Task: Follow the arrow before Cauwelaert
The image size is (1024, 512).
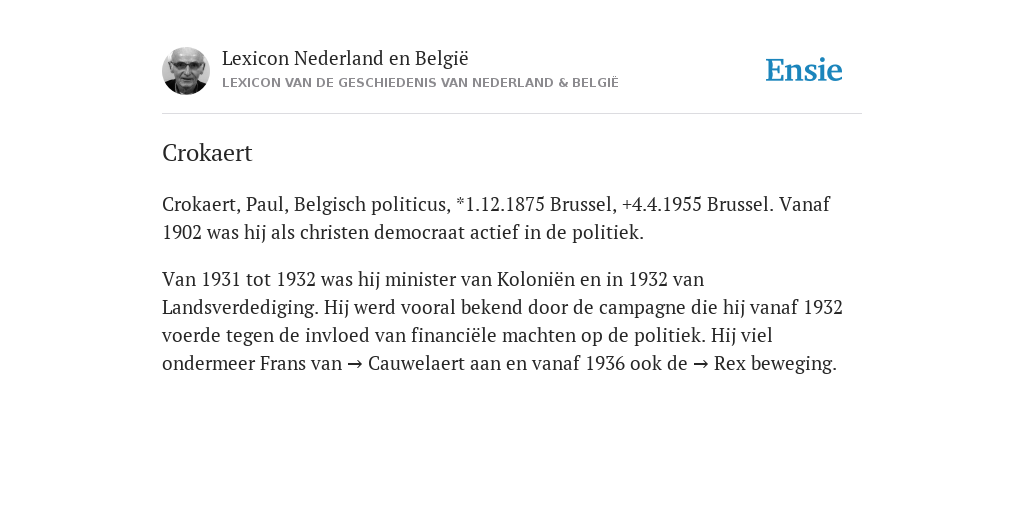Action: (x=355, y=364)
